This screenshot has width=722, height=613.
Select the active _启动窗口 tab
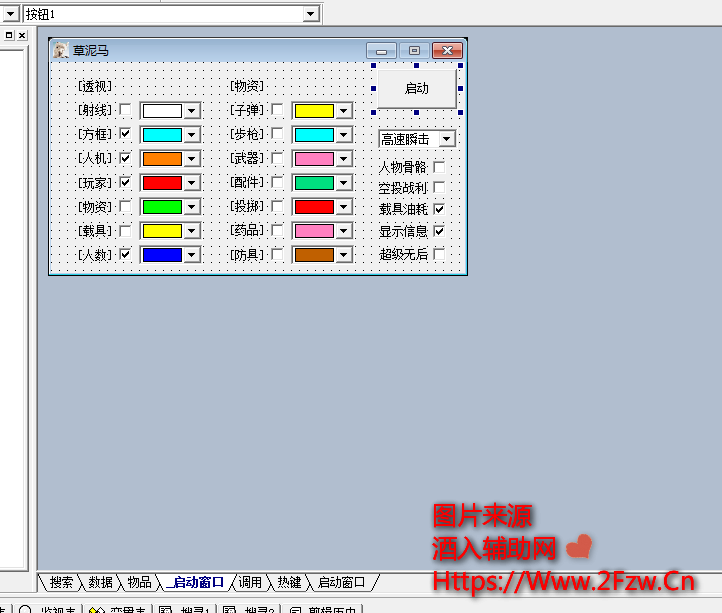tap(196, 582)
